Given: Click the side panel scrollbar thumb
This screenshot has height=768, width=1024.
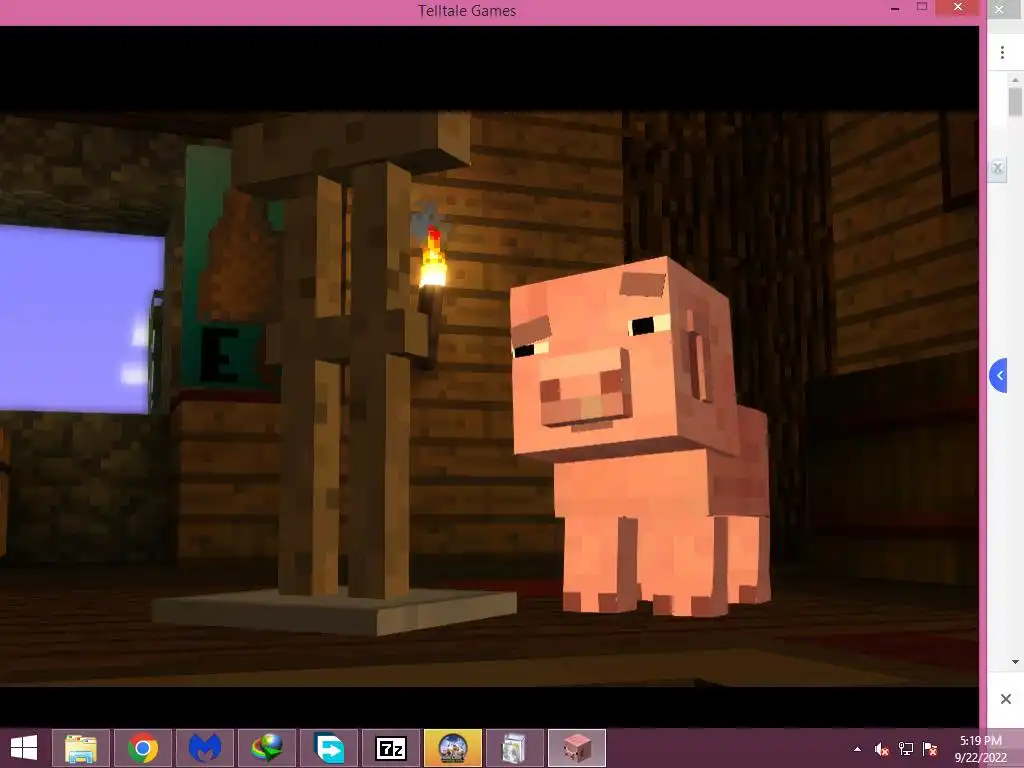Looking at the screenshot, I should click(1015, 103).
